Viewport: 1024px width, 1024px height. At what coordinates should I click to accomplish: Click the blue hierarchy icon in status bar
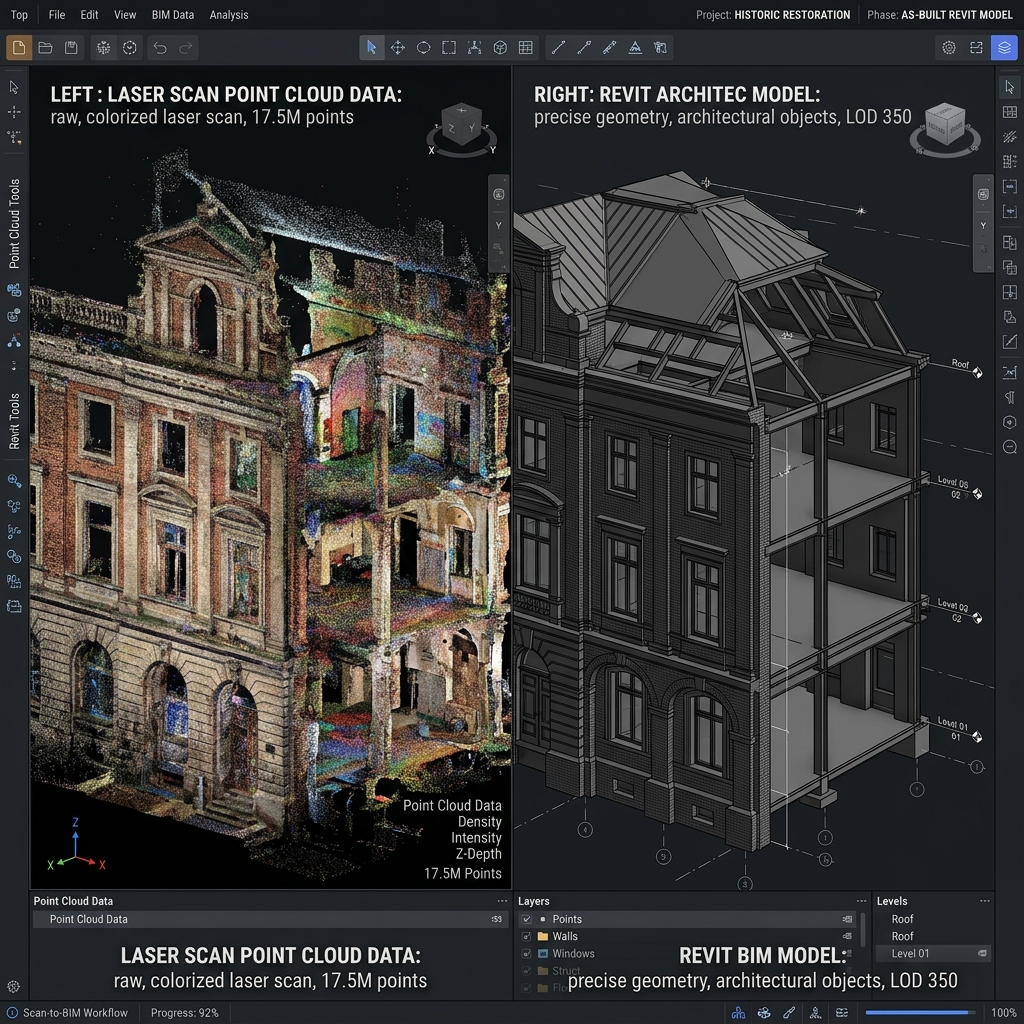[x=739, y=1013]
